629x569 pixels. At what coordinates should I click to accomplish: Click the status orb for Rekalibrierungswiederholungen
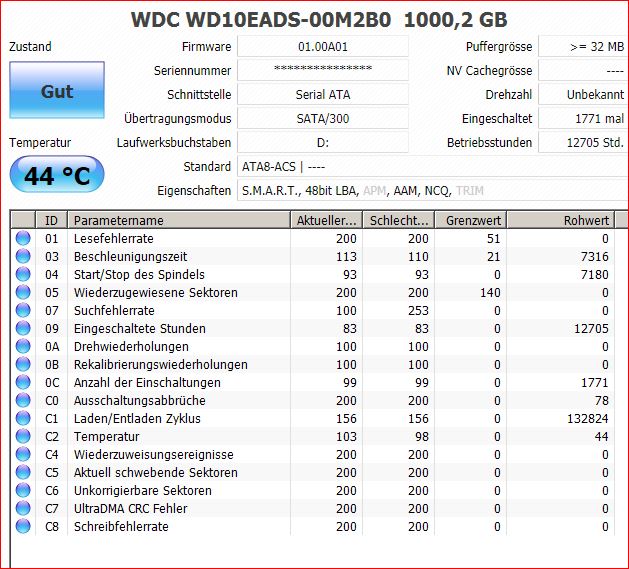23,364
